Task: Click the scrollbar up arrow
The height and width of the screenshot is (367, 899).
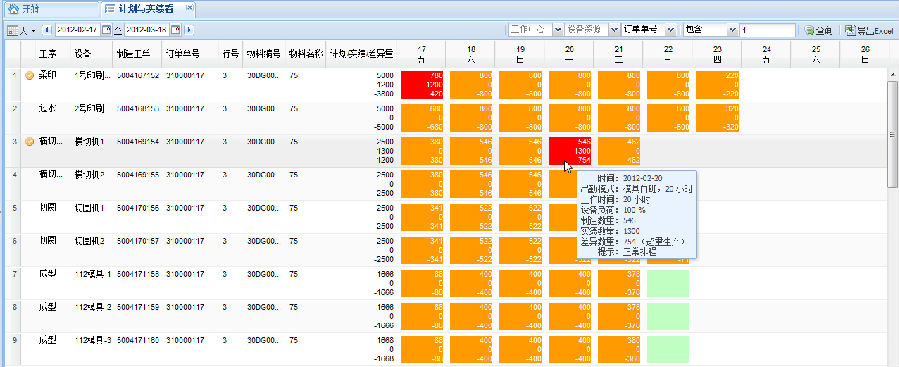Action: [892, 75]
